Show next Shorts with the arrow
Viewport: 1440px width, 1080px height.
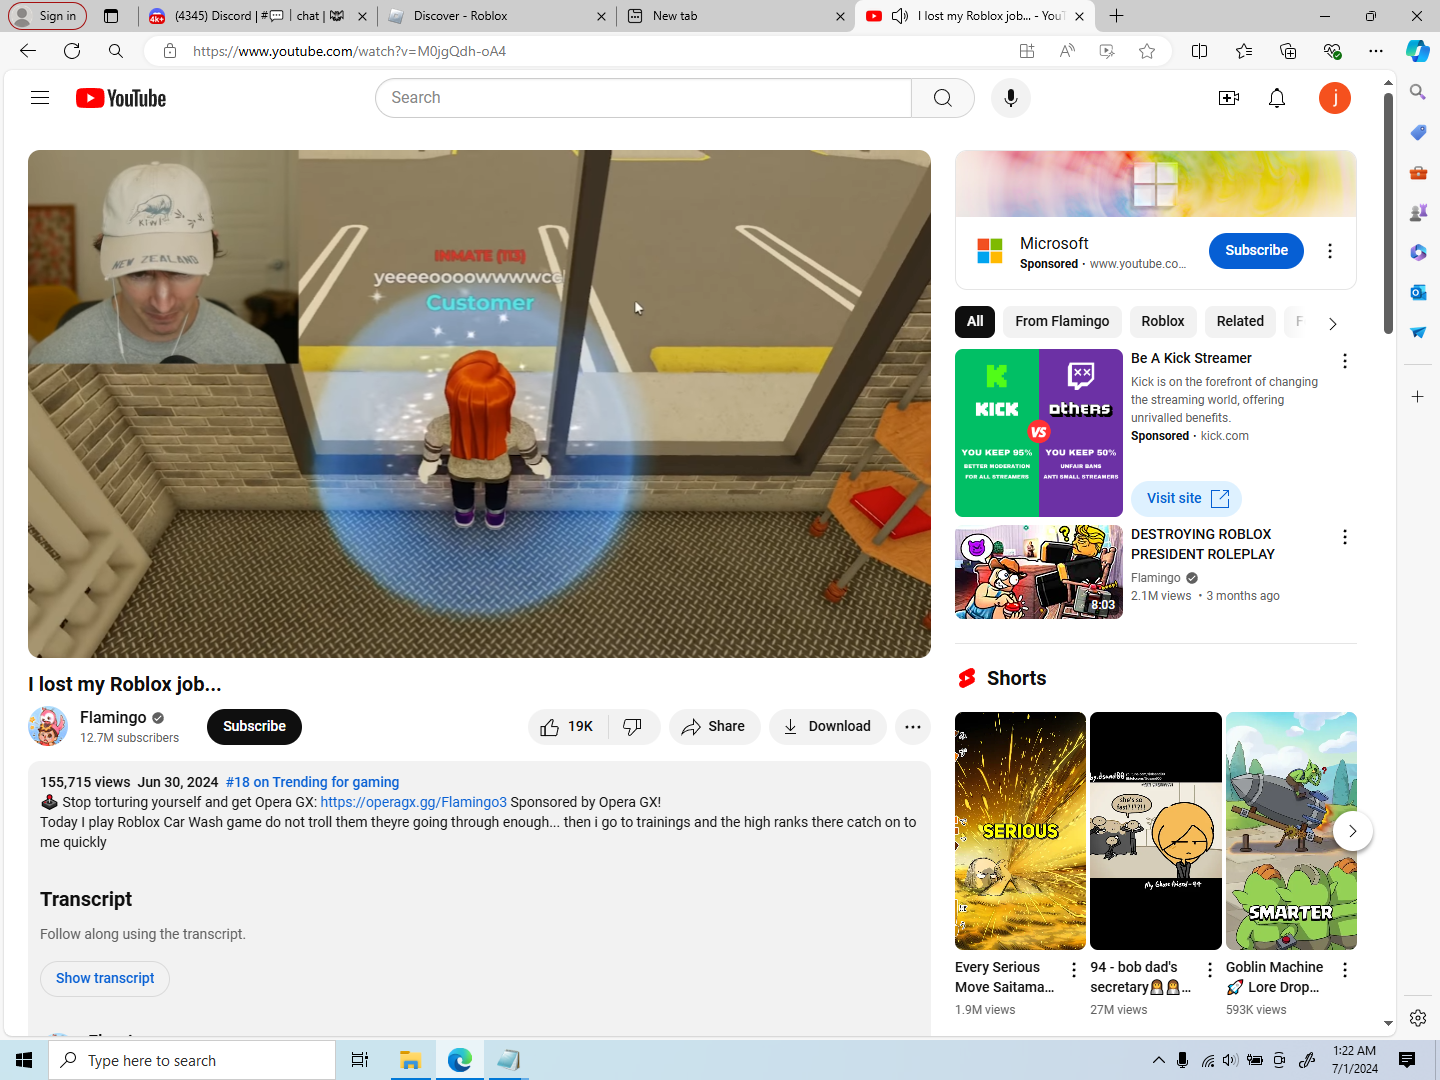pos(1353,831)
